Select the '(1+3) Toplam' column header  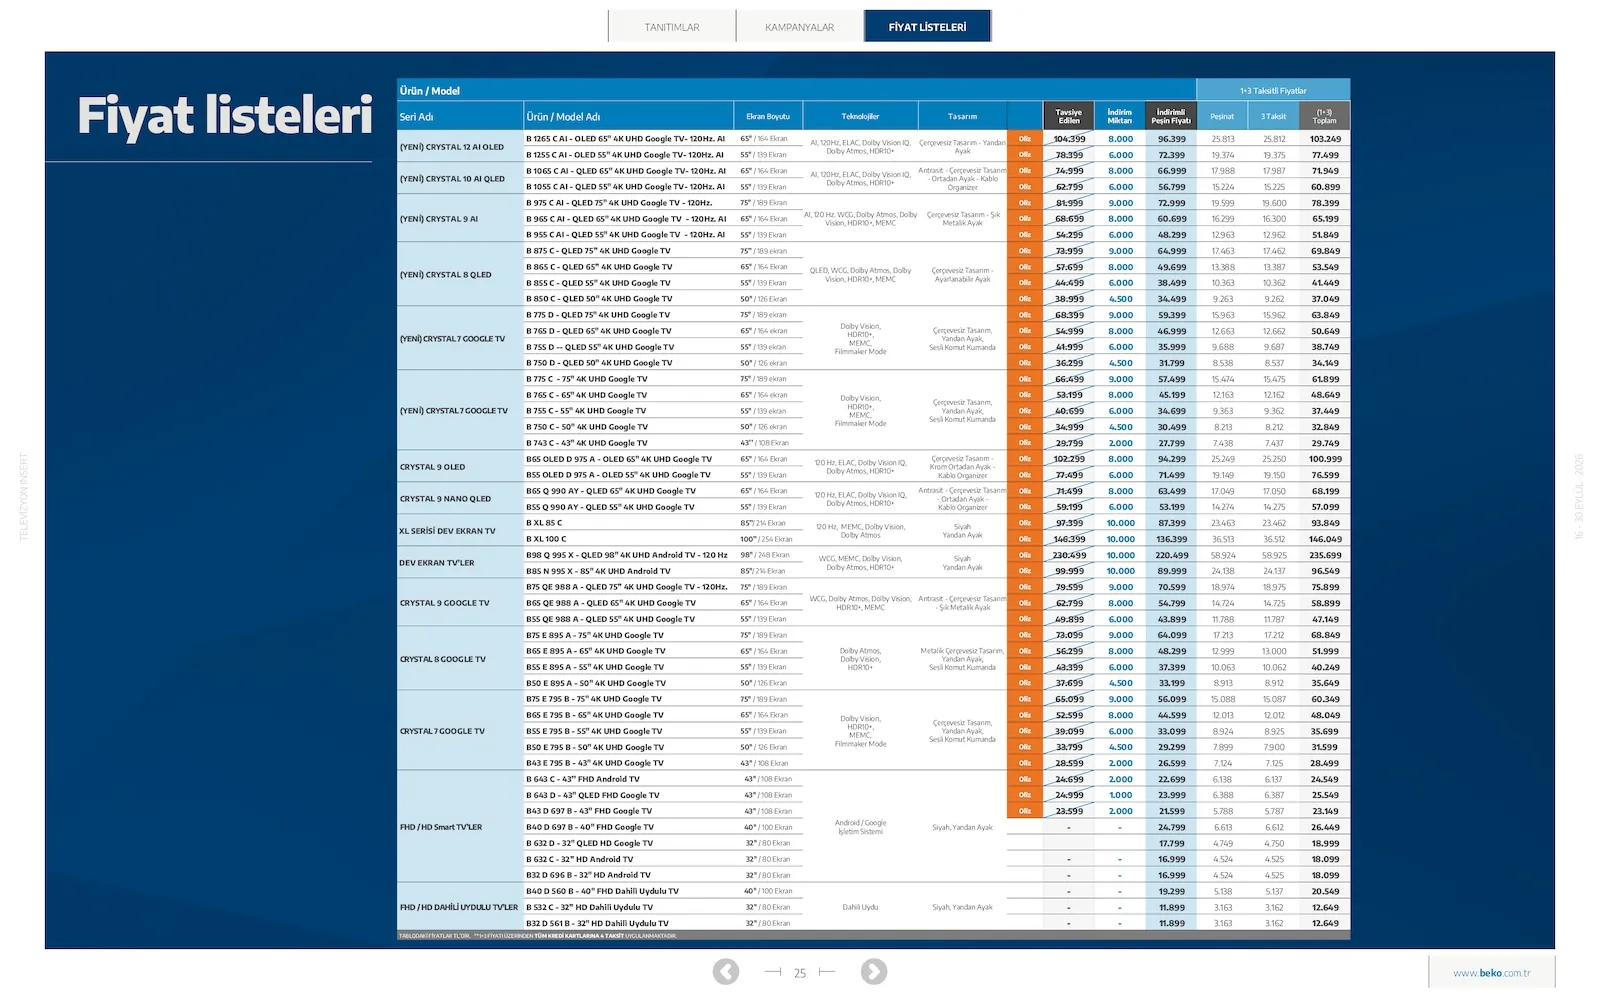coord(1325,116)
